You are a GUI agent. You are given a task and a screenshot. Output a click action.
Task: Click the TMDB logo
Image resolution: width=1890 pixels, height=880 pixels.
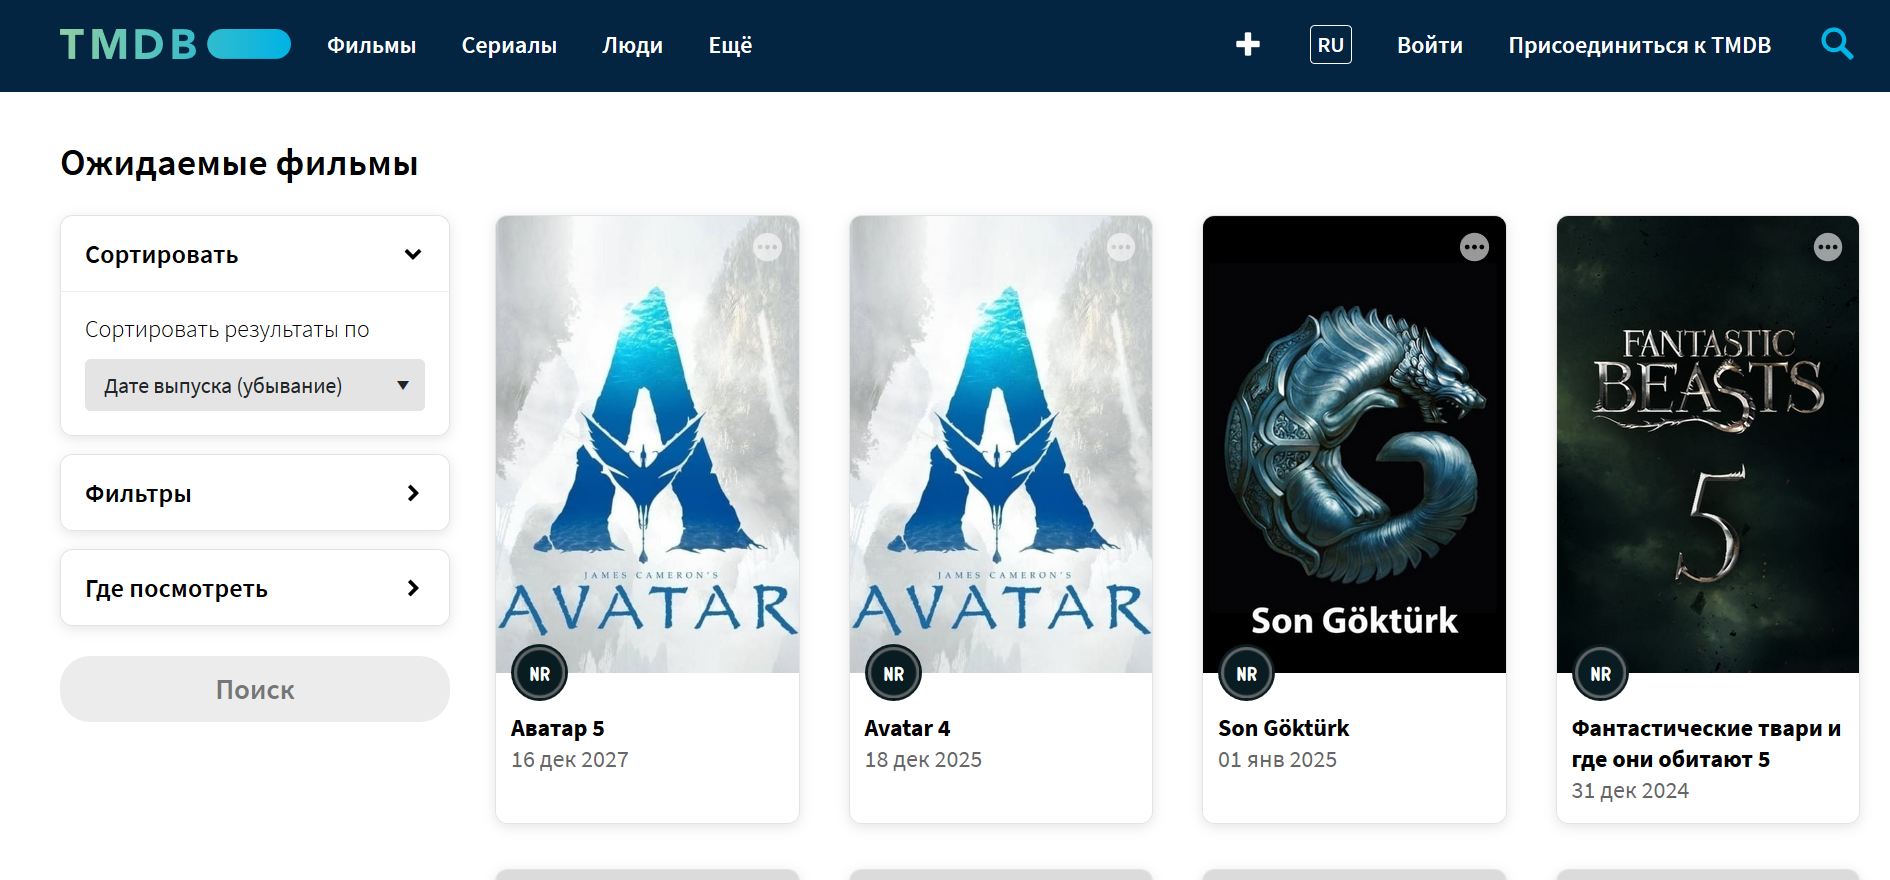(175, 45)
